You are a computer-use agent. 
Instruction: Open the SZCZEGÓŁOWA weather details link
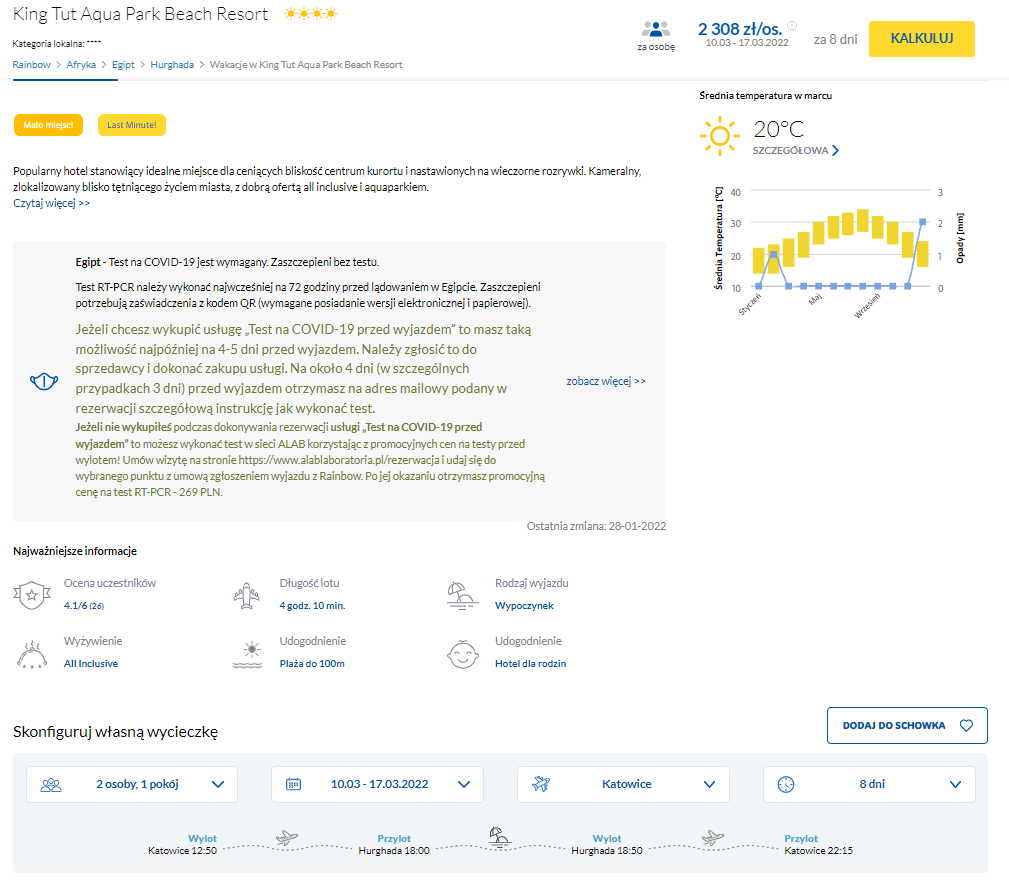click(796, 150)
